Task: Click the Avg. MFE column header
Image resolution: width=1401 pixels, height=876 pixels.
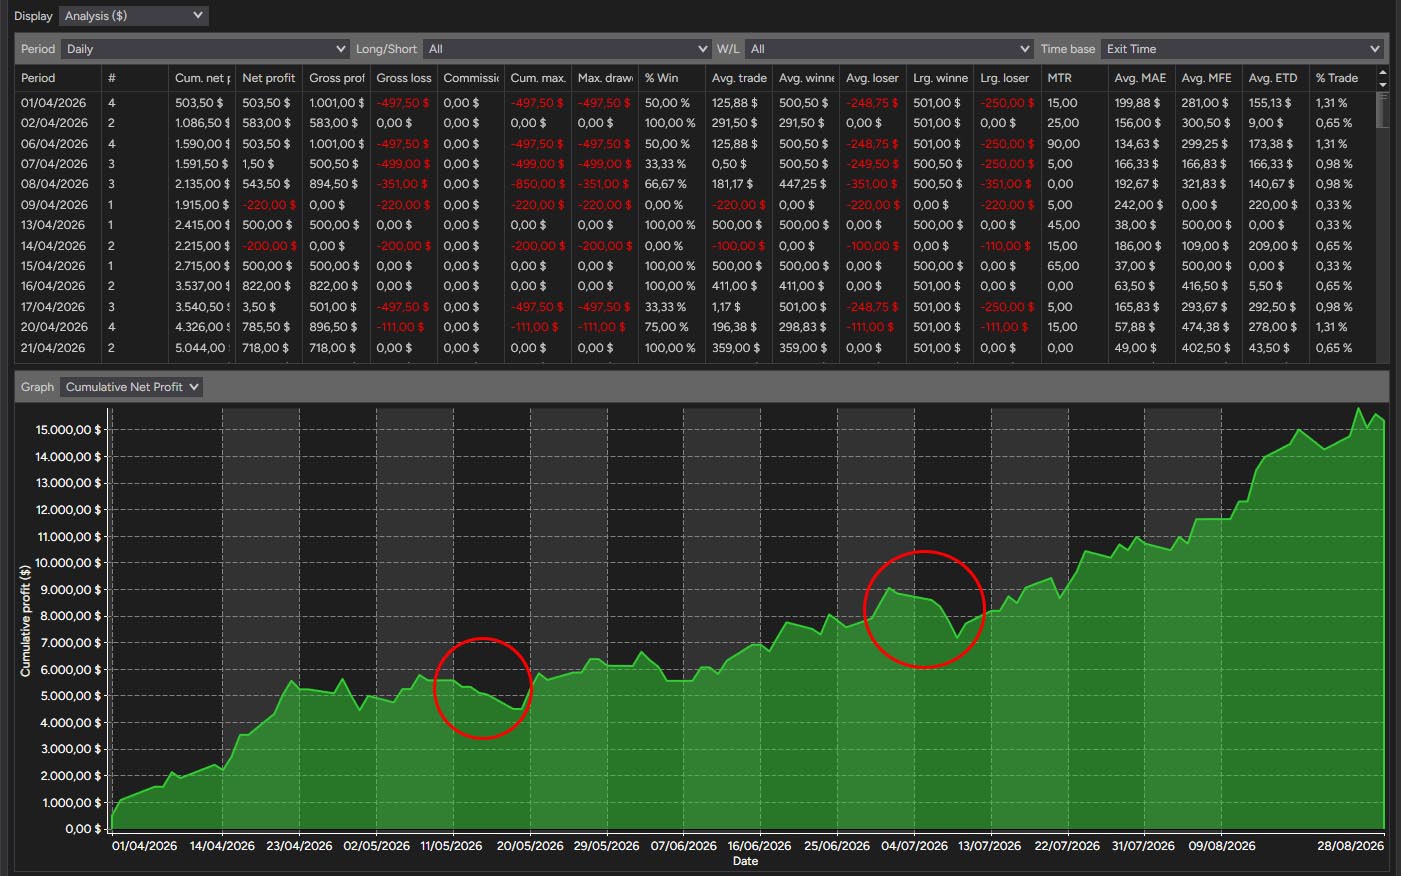Action: point(1207,78)
